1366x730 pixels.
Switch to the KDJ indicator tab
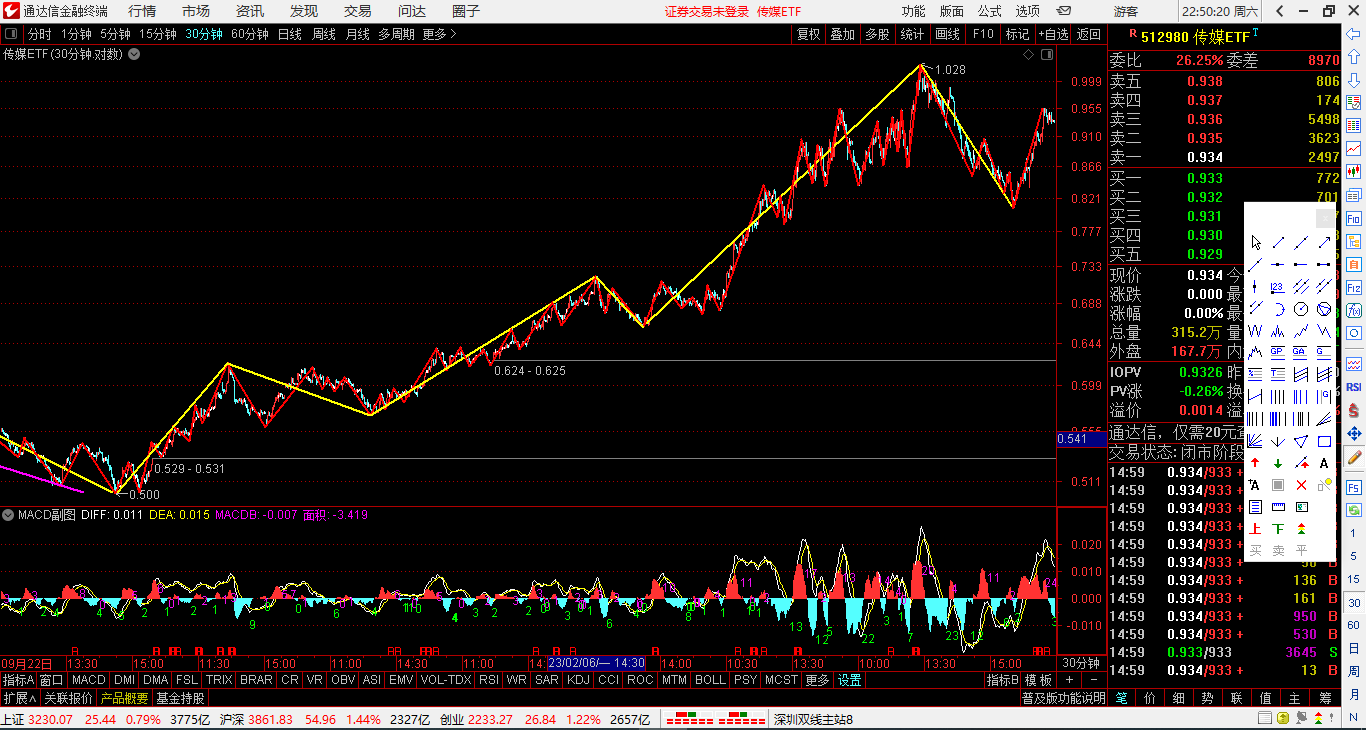(578, 680)
